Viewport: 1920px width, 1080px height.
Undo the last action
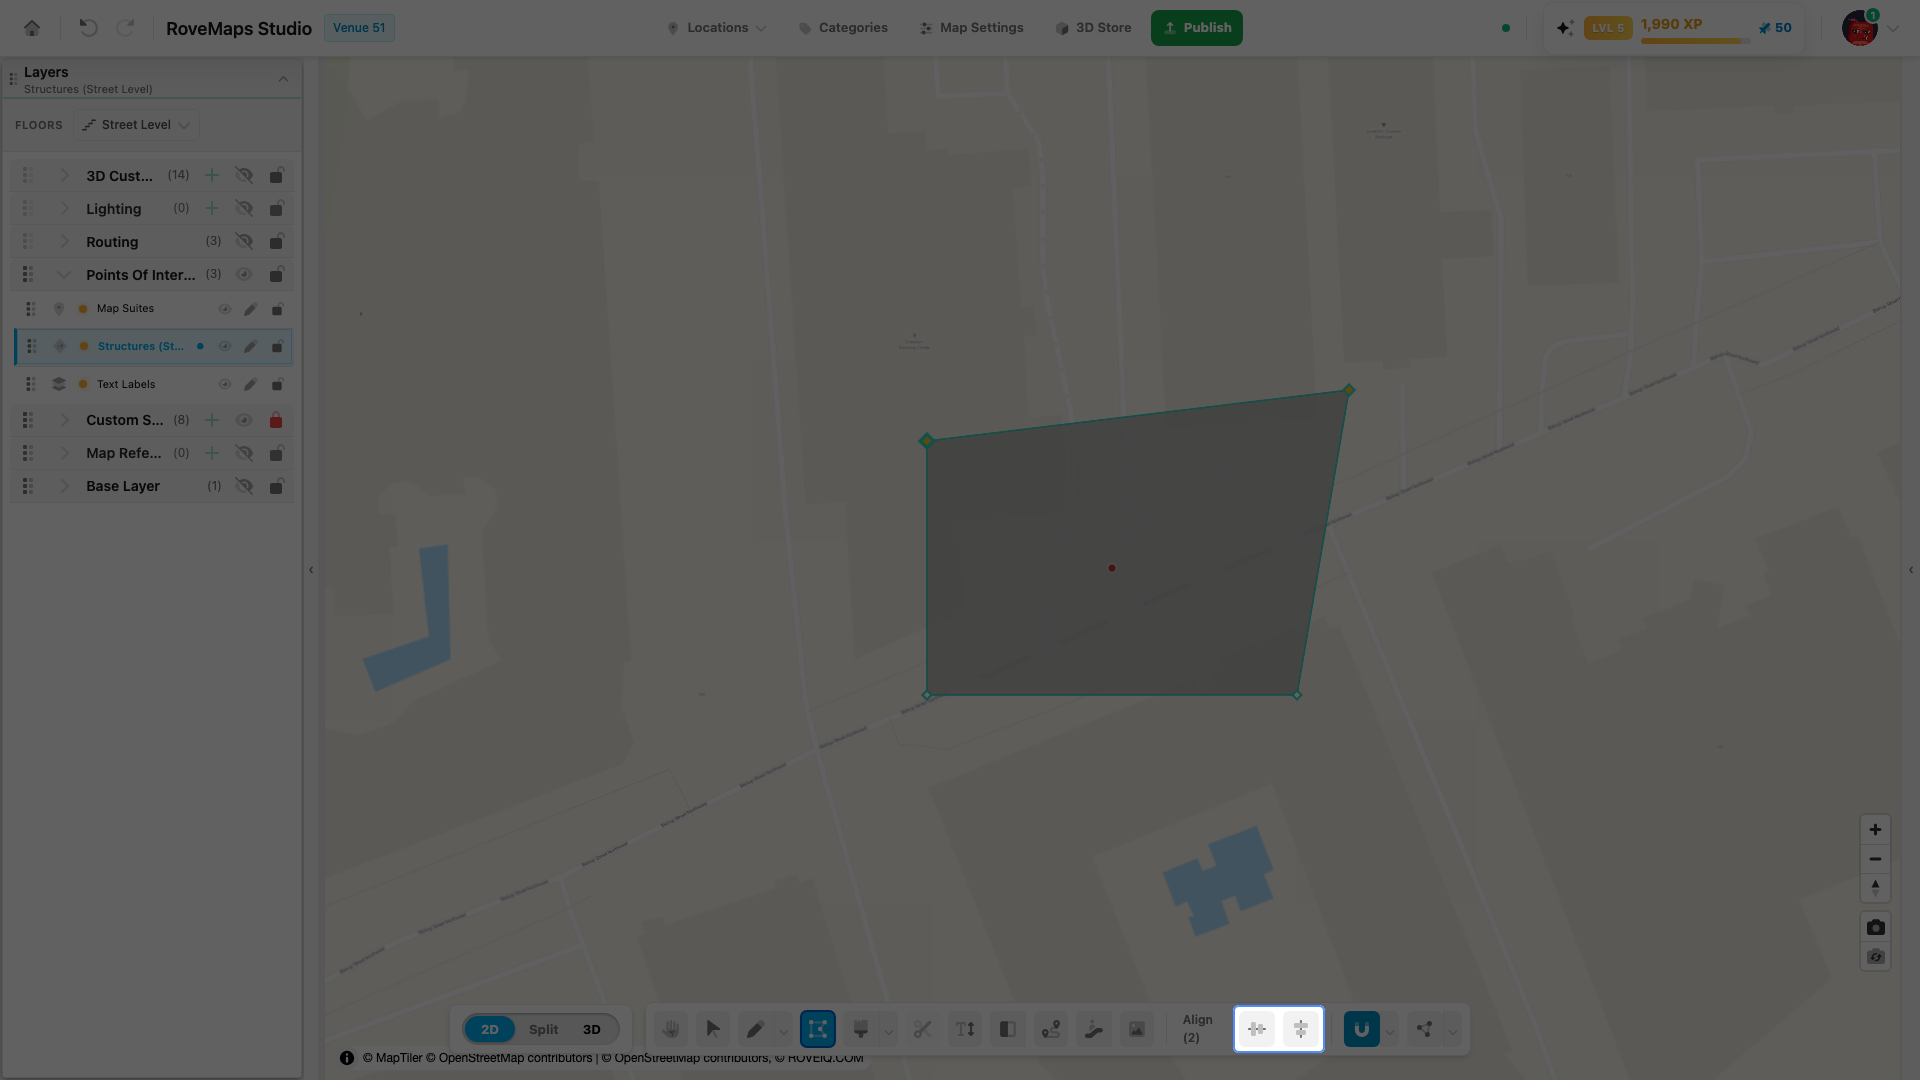[x=88, y=28]
